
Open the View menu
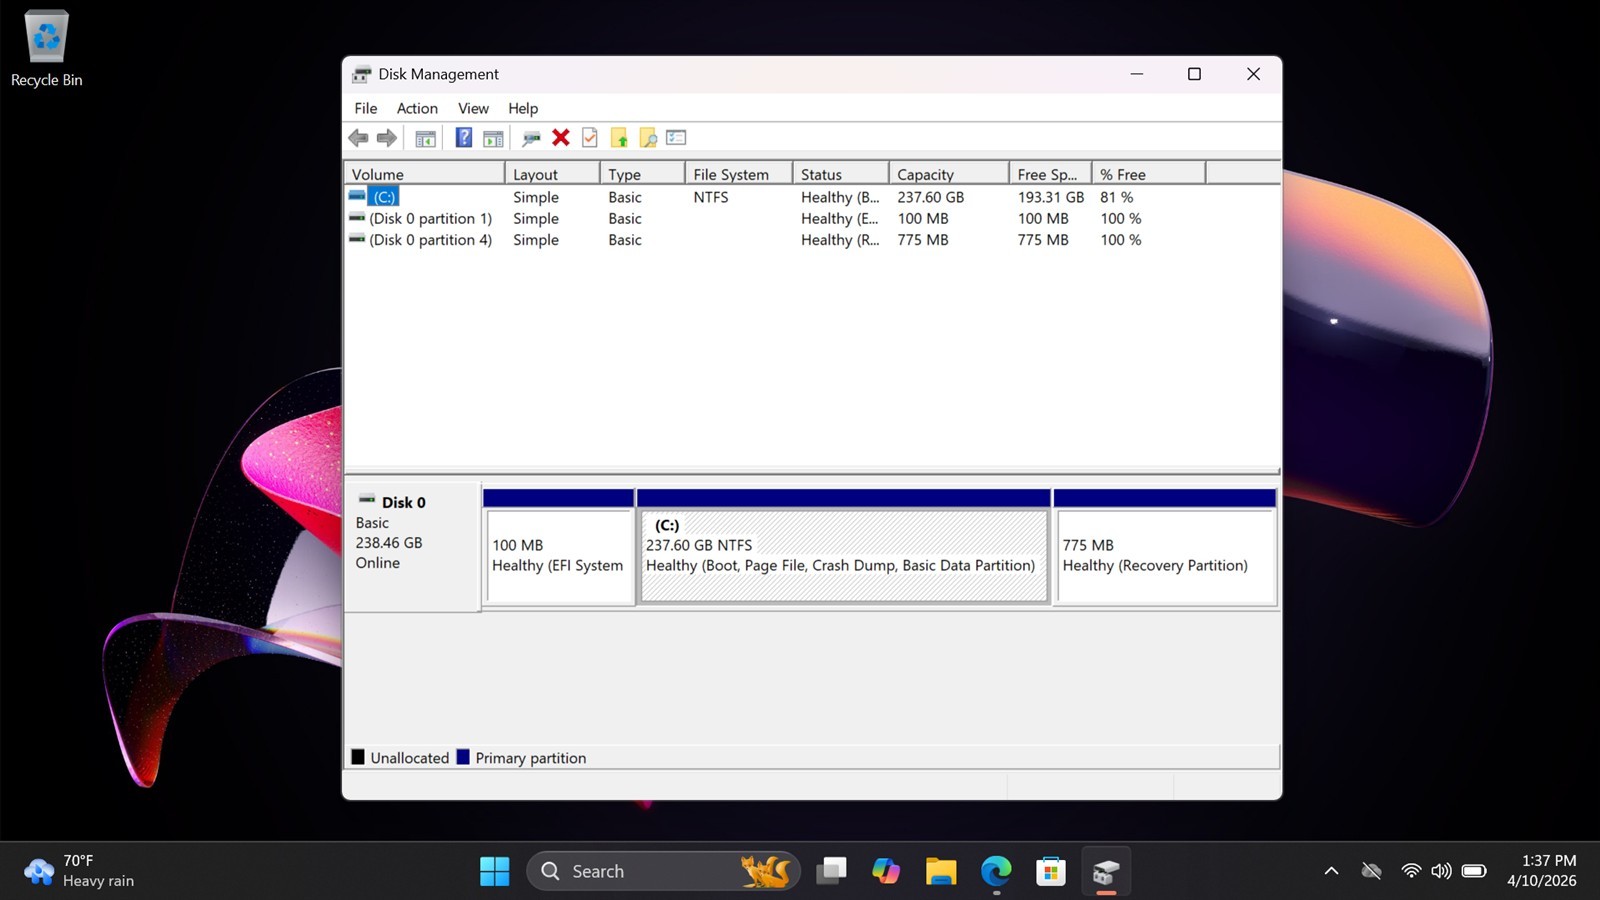473,108
